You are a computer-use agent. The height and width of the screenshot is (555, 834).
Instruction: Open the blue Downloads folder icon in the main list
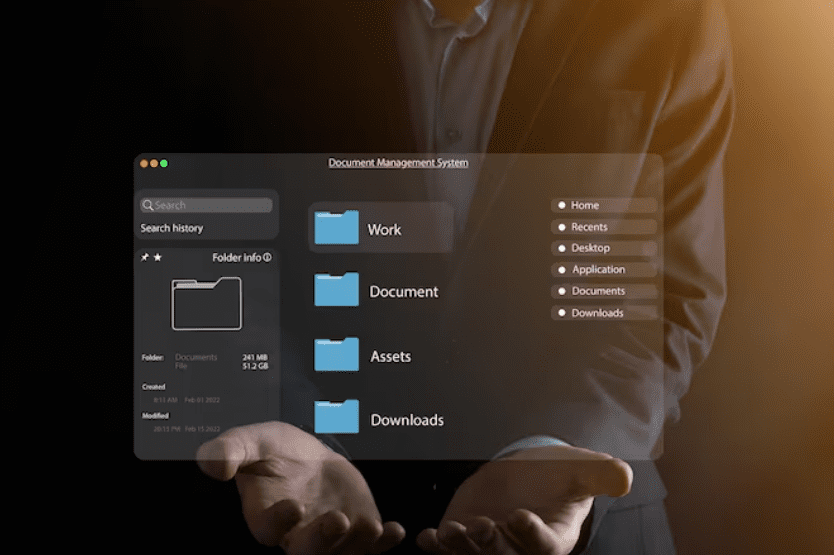click(336, 417)
